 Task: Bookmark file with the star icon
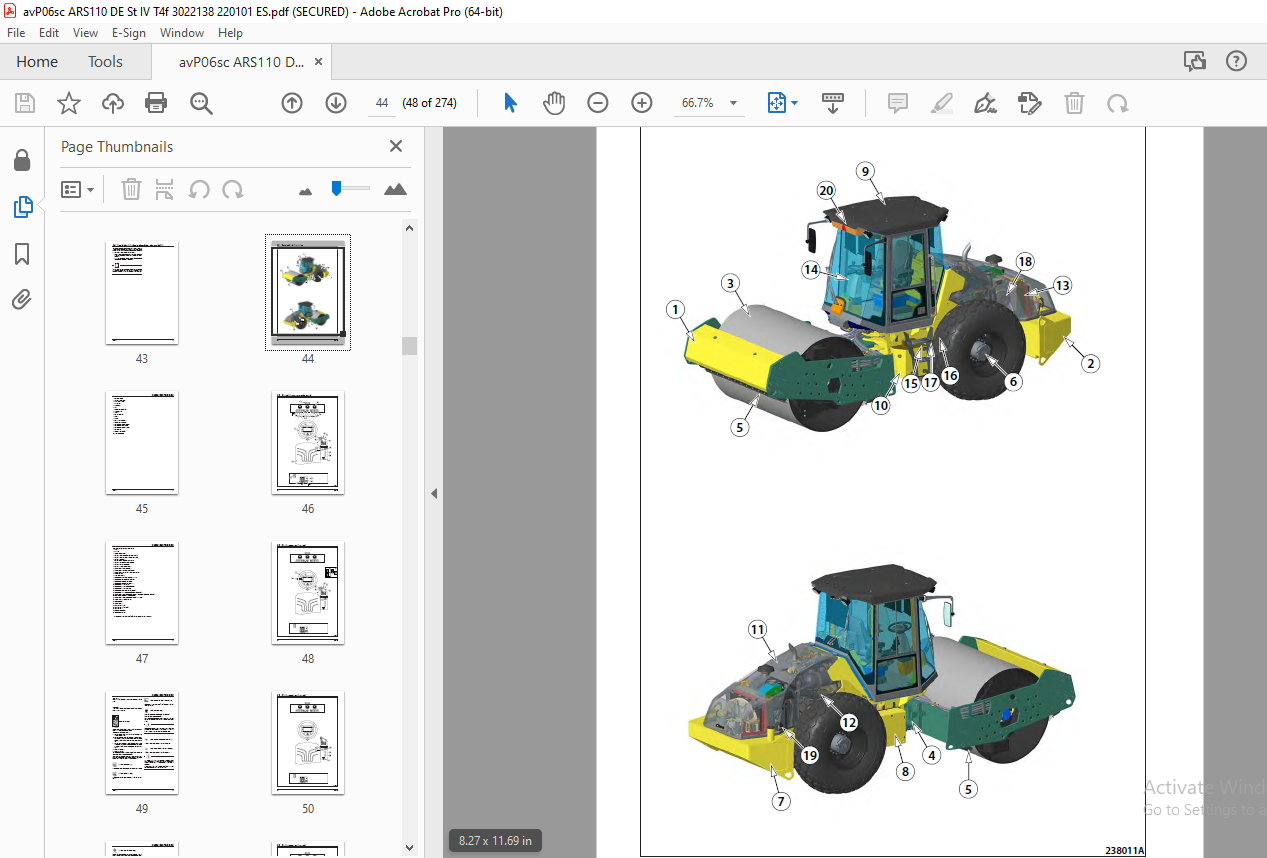pos(68,103)
